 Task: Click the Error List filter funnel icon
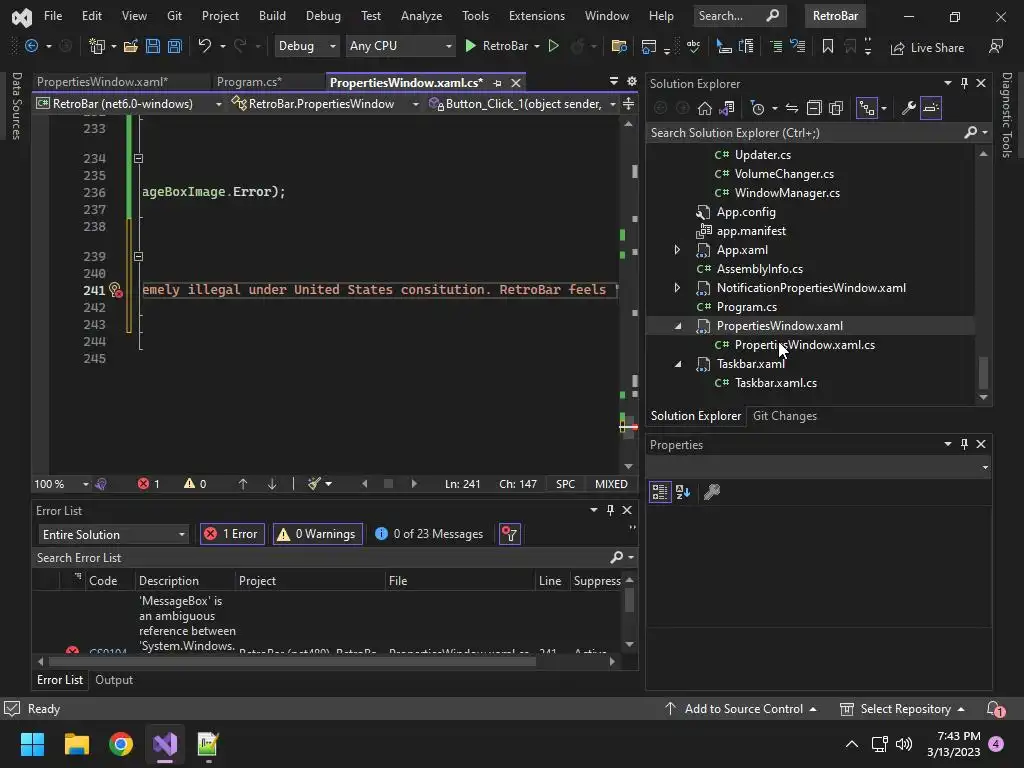click(x=509, y=534)
